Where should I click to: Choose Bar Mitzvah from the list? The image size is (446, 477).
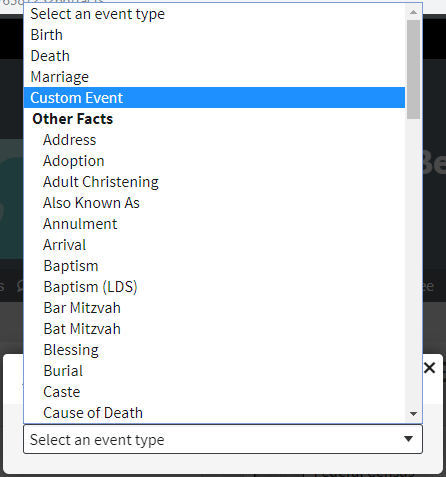point(214,308)
